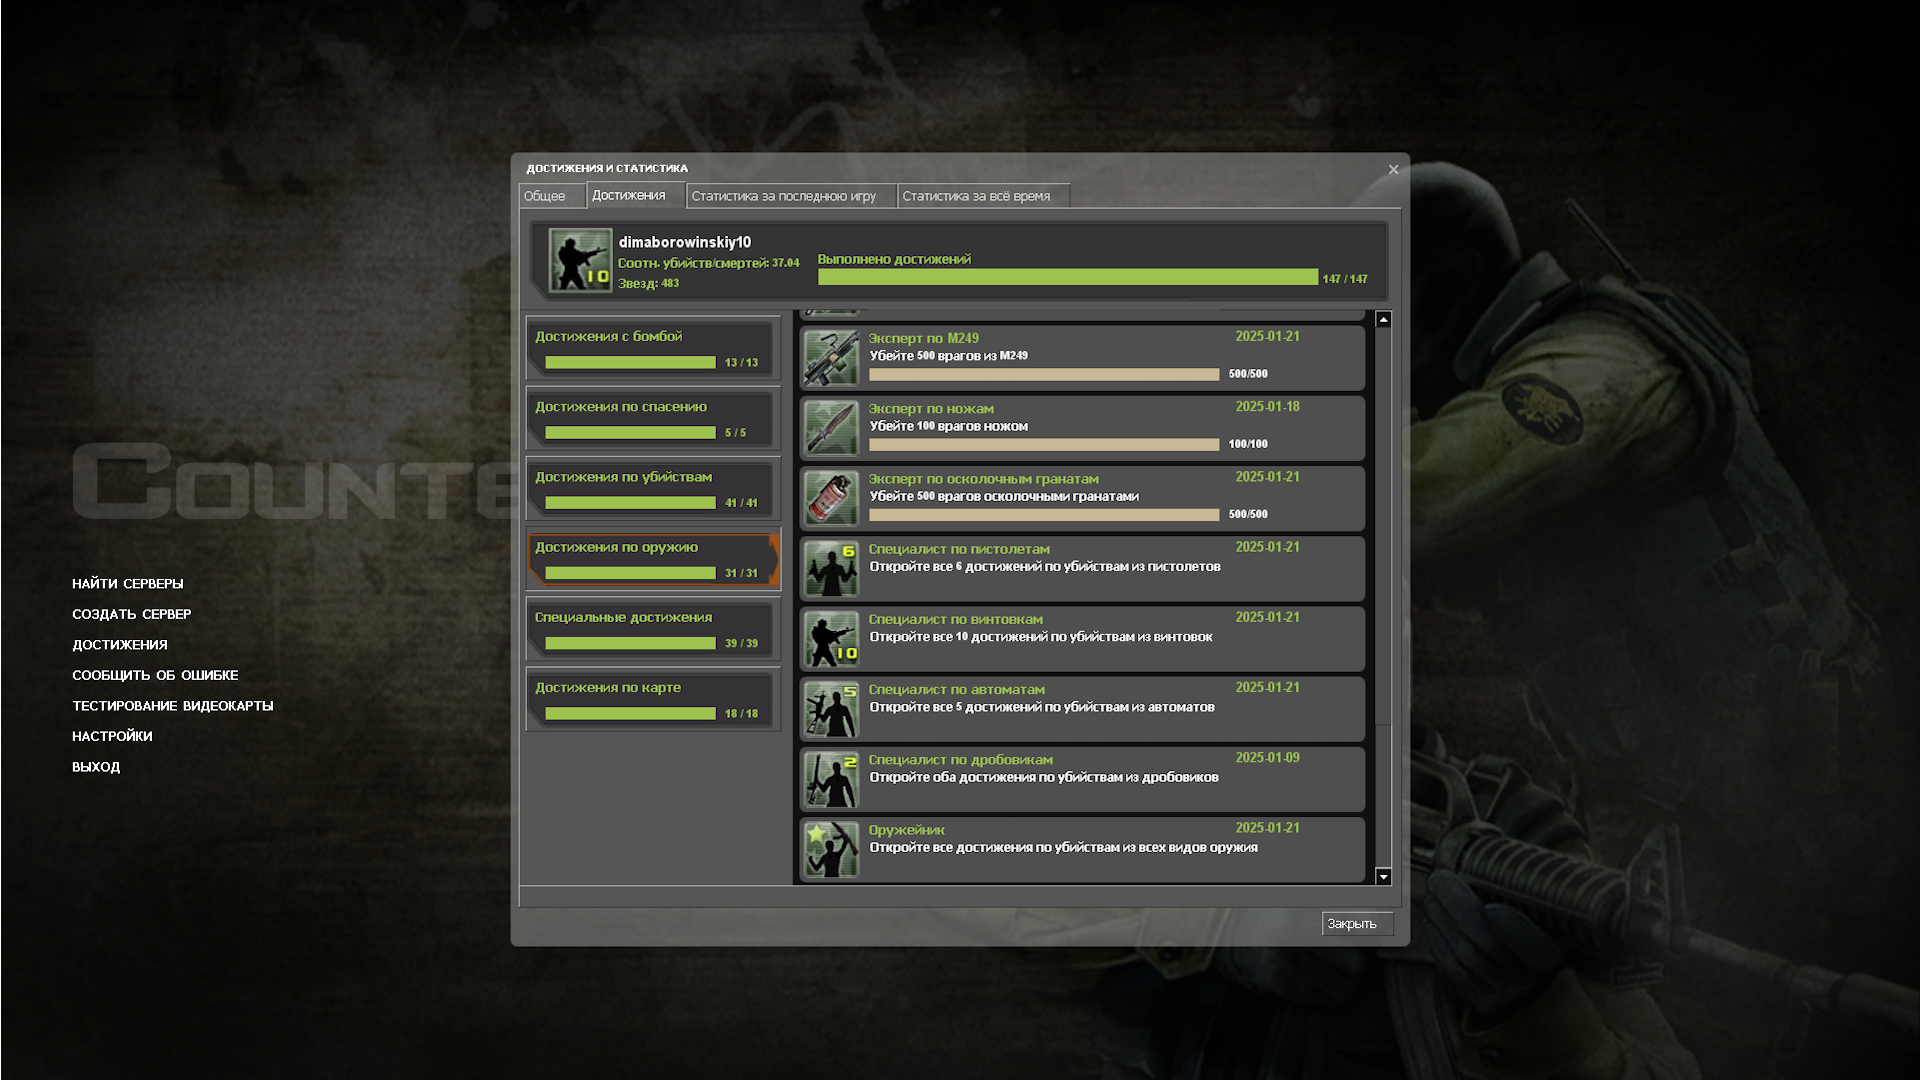Click the Pistol Specialist achievement icon

point(831,568)
